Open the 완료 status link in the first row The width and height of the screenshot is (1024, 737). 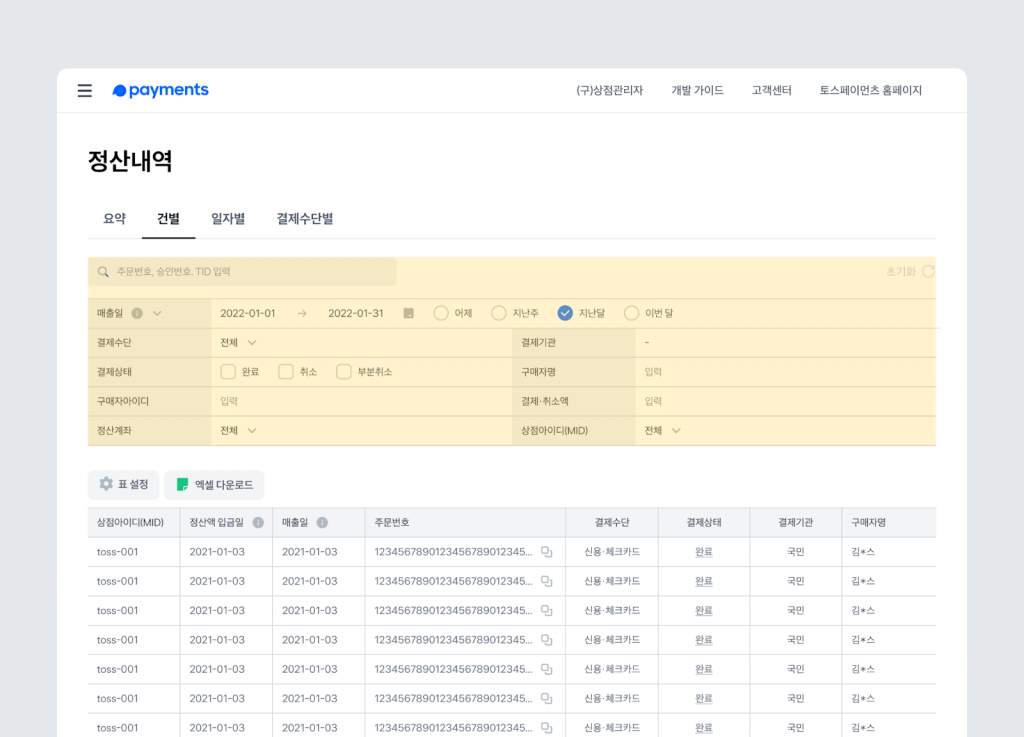tap(703, 552)
